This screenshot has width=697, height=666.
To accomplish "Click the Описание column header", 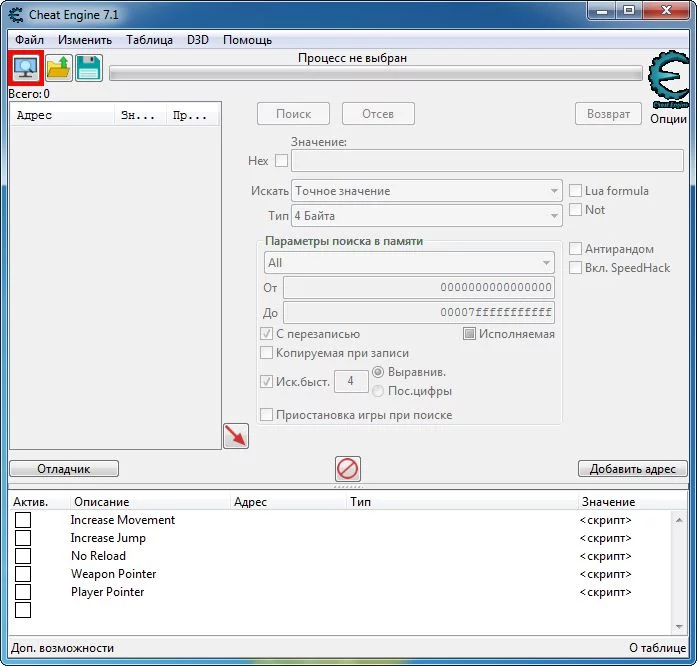I will coord(150,502).
